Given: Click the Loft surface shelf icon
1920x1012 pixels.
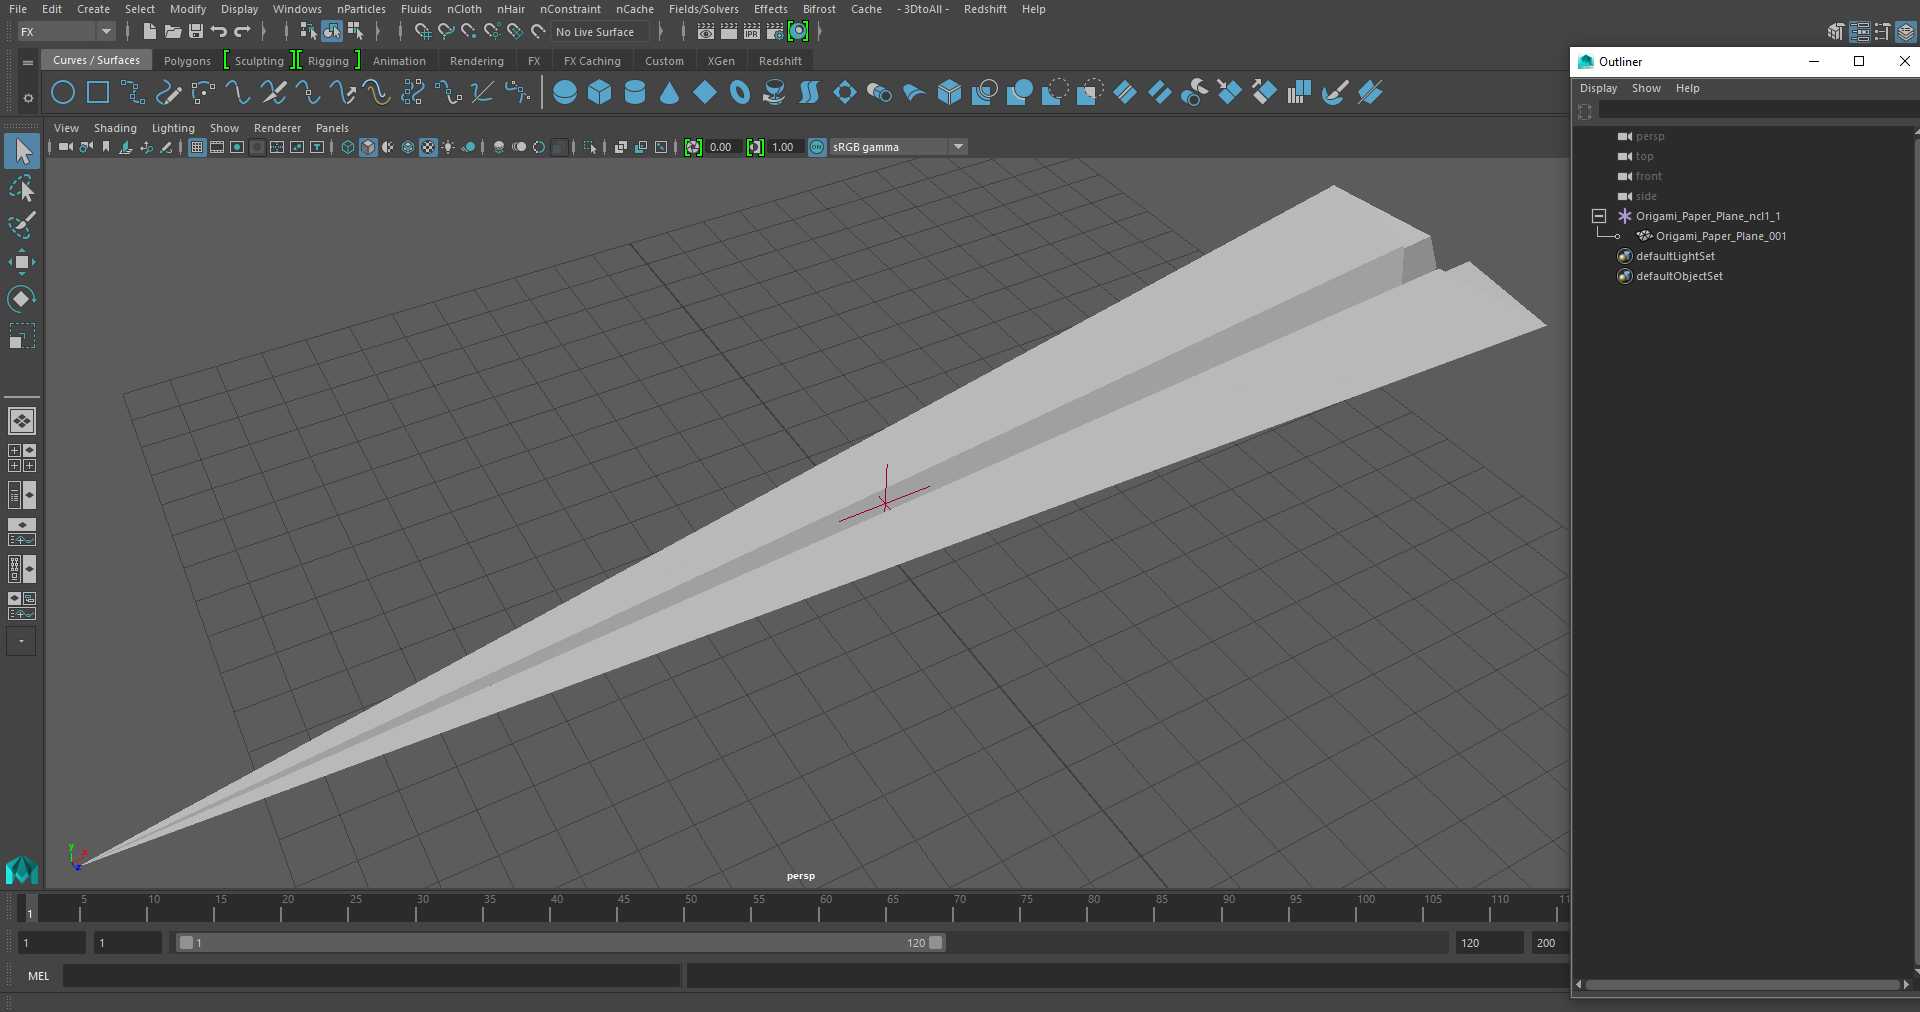Looking at the screenshot, I should (x=809, y=93).
